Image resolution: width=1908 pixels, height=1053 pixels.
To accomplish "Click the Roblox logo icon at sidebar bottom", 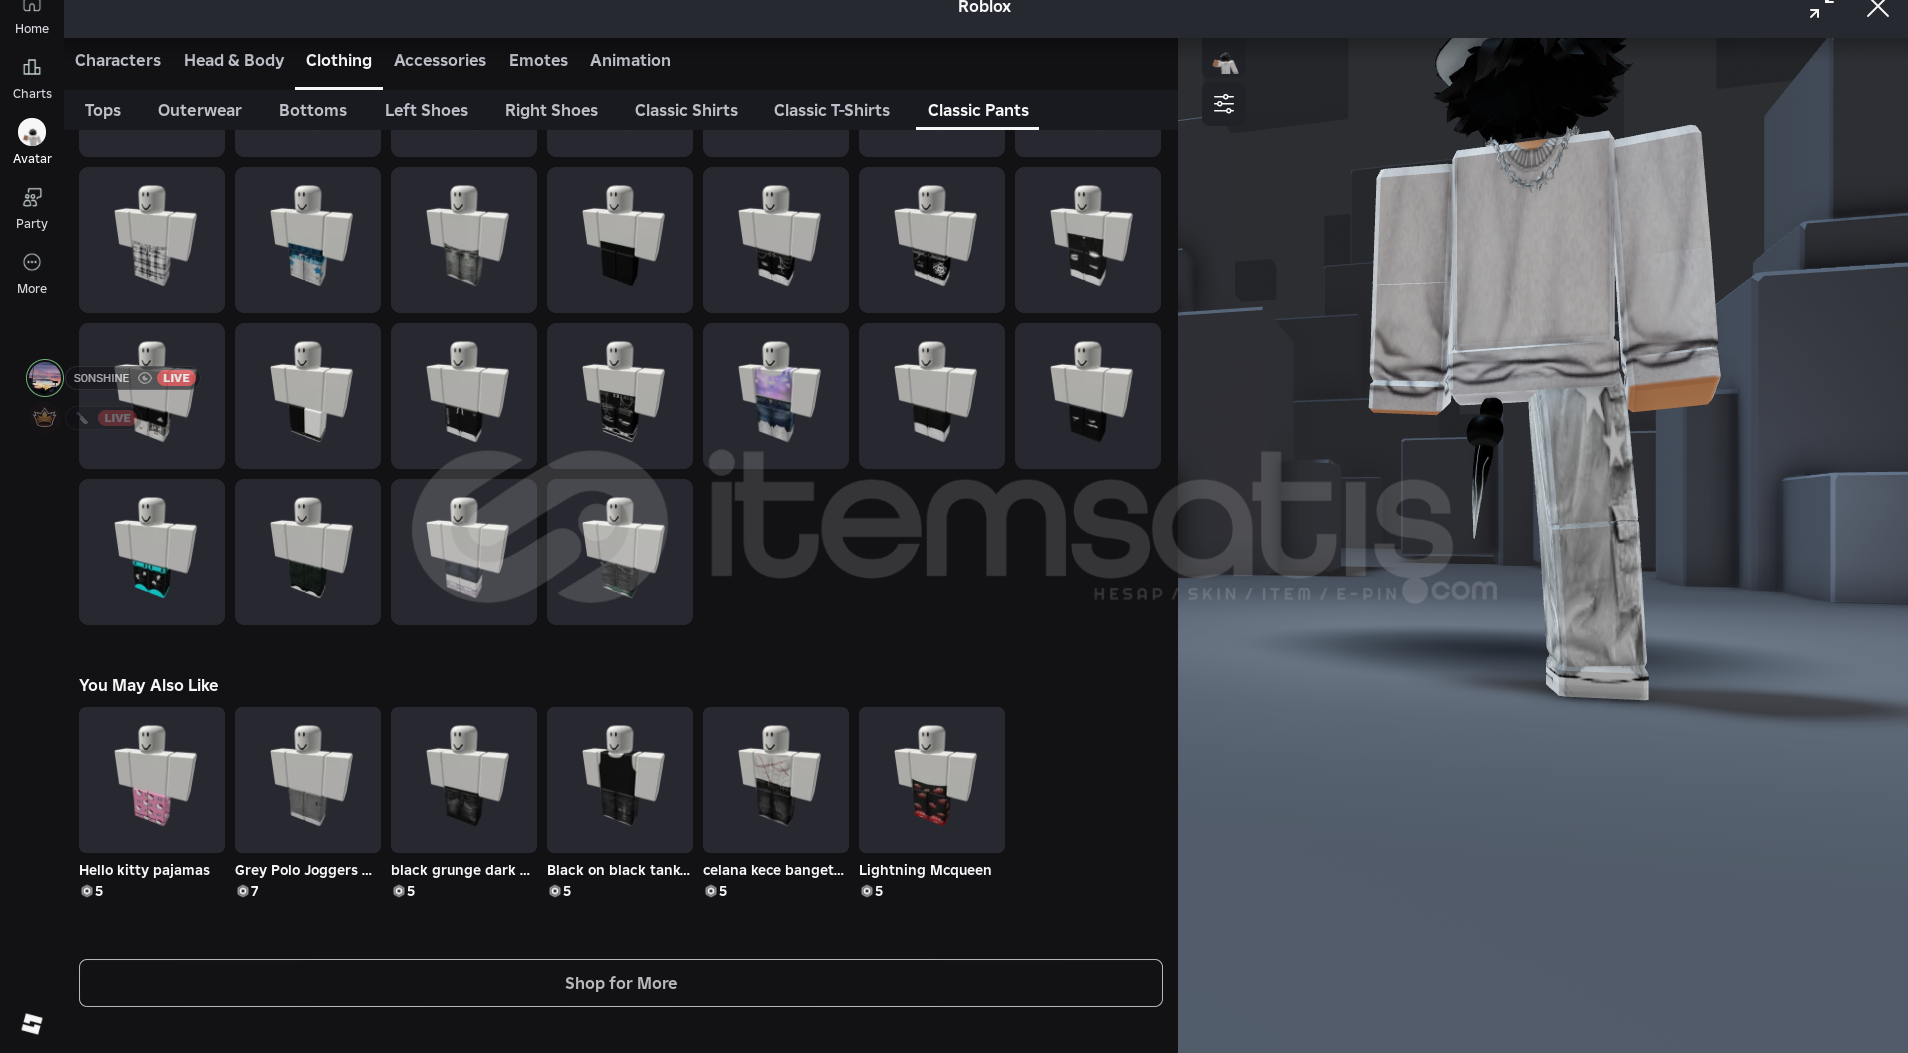I will 32,1023.
